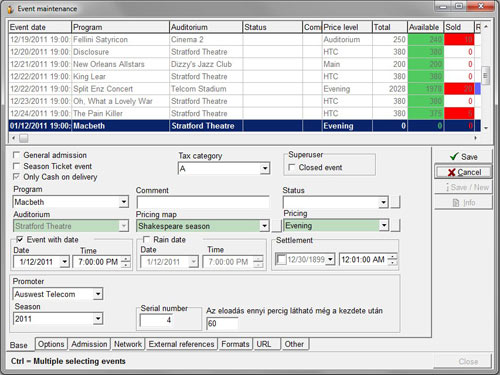Select Oh, What a Lovely War row
The width and height of the screenshot is (500, 375).
(245, 101)
